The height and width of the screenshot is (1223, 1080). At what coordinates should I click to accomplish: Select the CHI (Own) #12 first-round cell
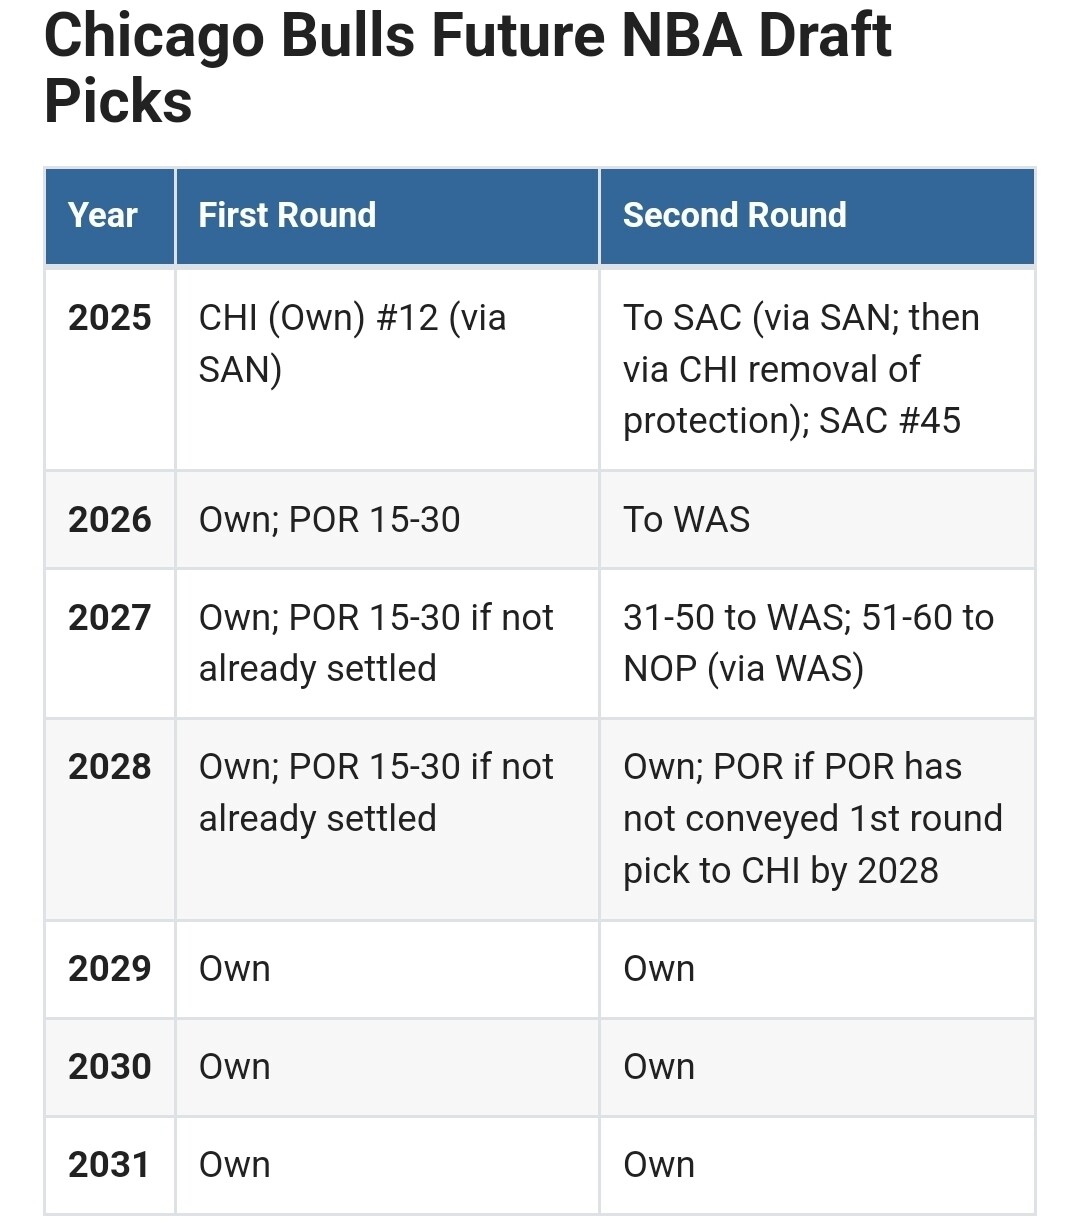tap(352, 343)
